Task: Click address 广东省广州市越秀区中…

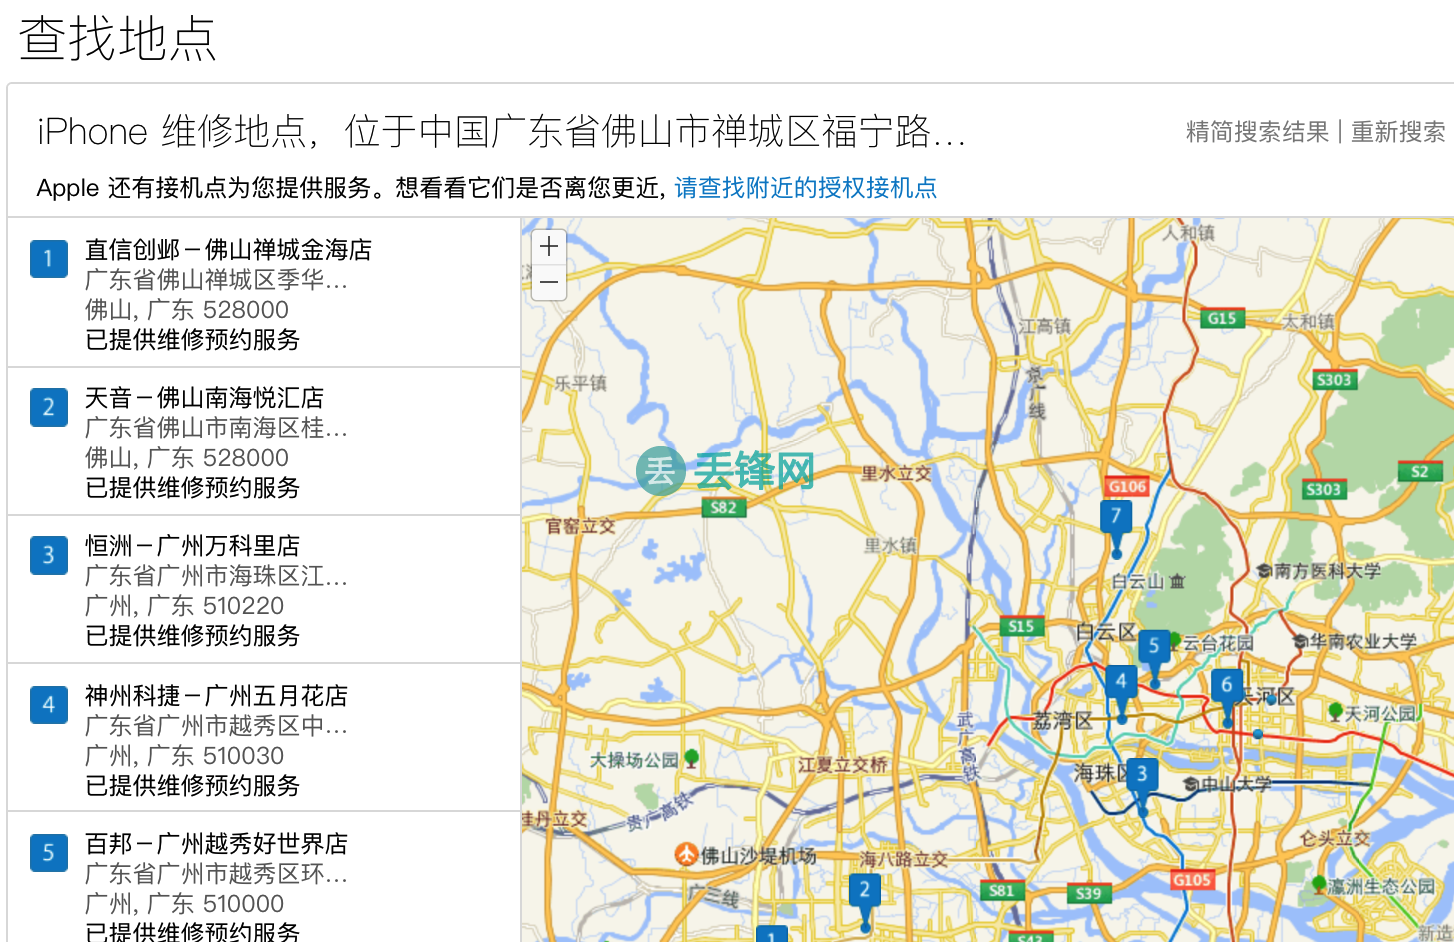Action: [216, 726]
